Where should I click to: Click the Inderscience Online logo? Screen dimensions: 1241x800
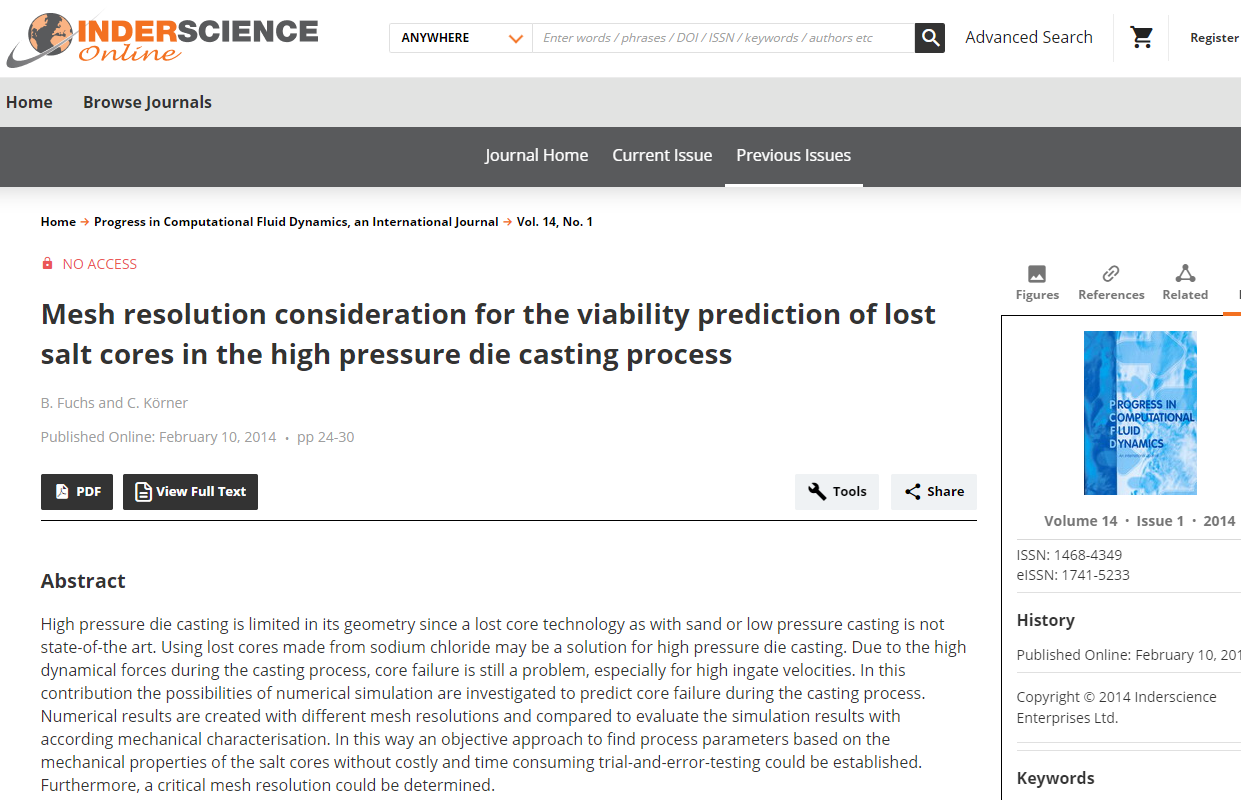[x=162, y=38]
